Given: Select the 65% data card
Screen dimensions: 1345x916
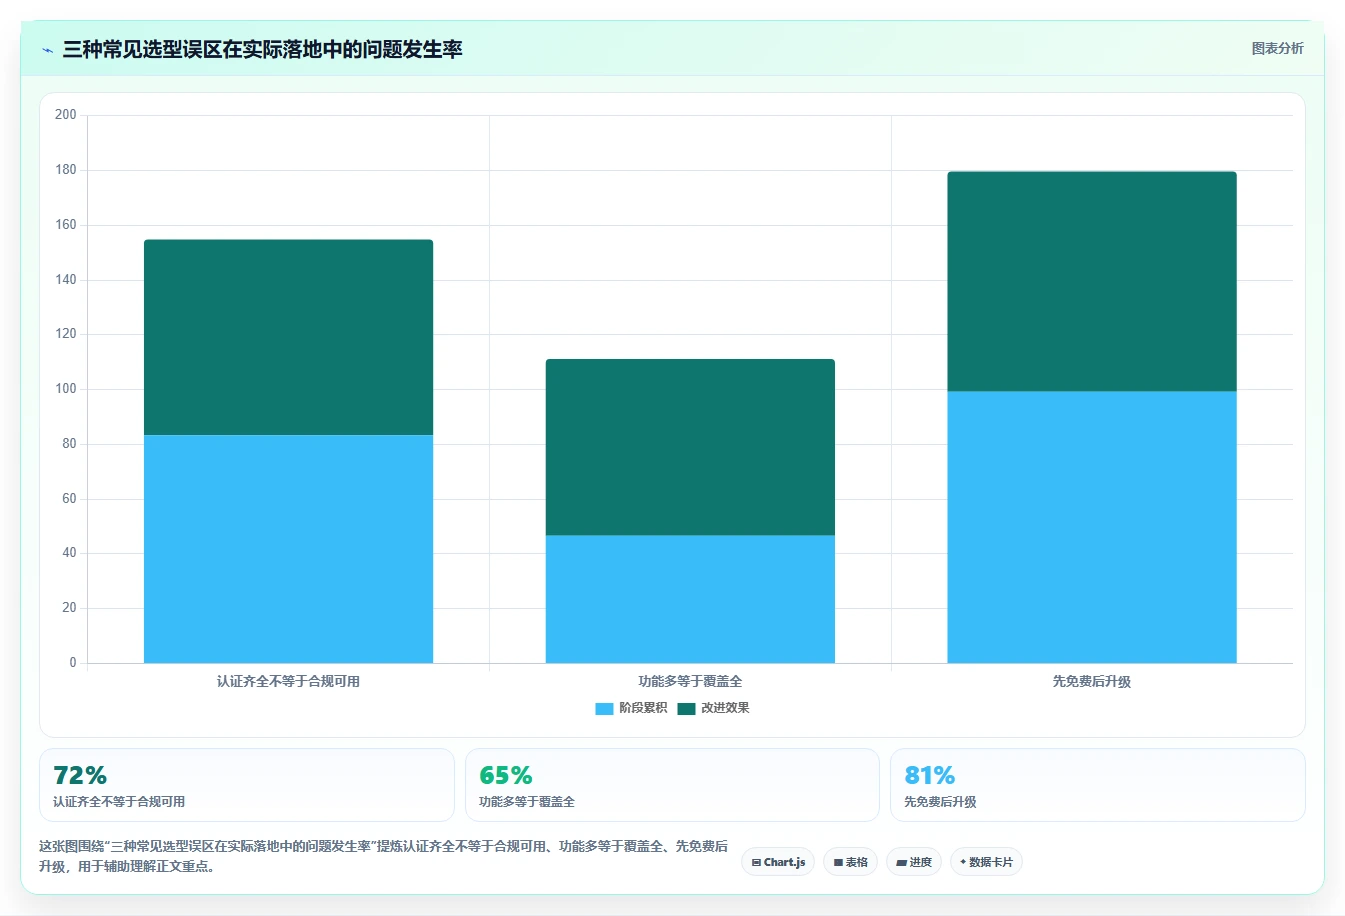Looking at the screenshot, I should tap(672, 785).
